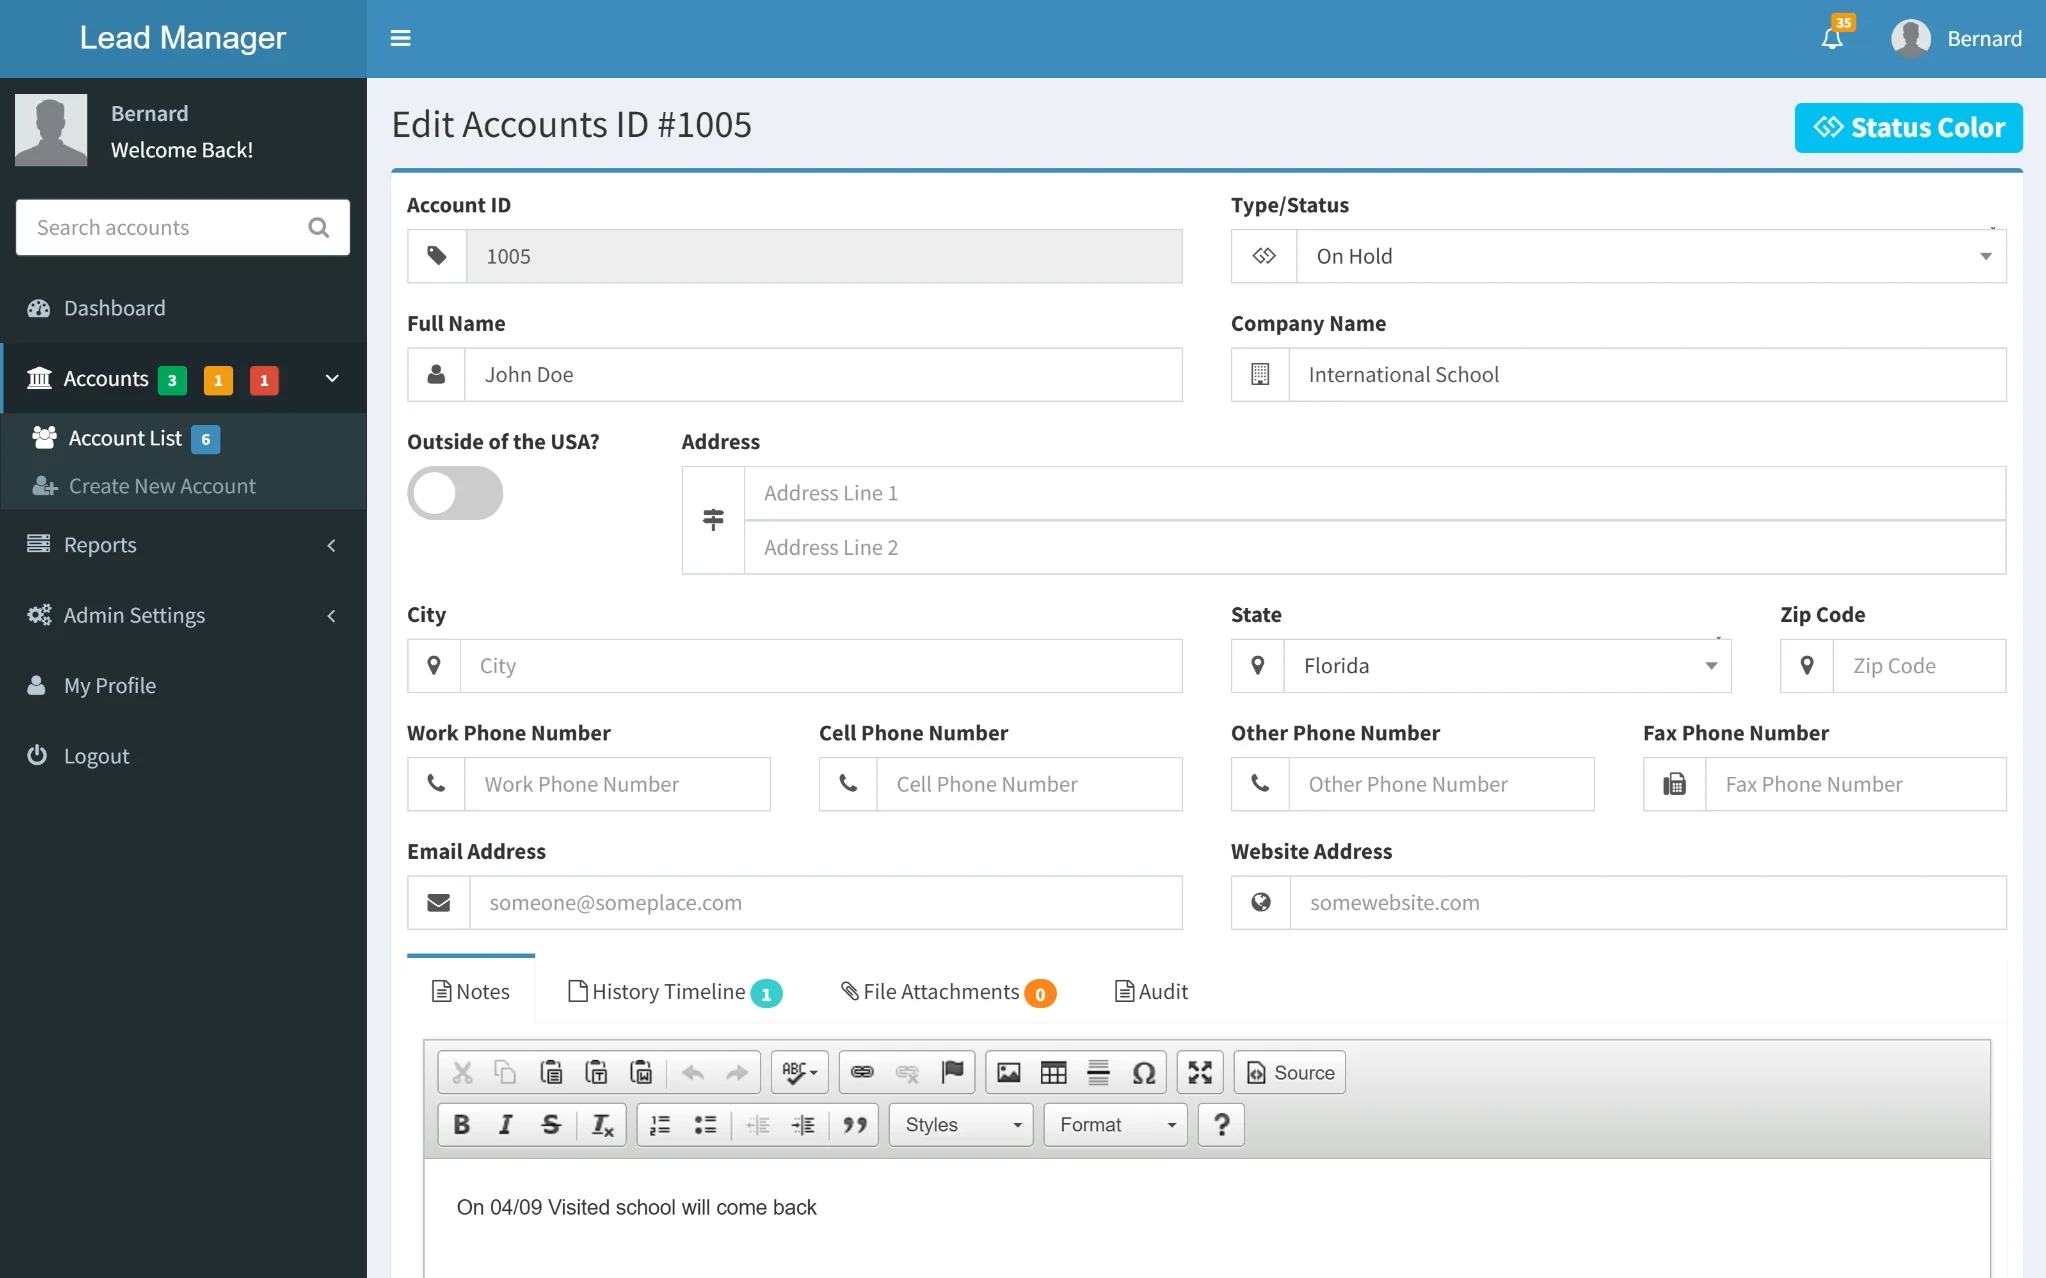Focus the Search accounts field
Image resolution: width=2046 pixels, height=1278 pixels.
tap(183, 227)
